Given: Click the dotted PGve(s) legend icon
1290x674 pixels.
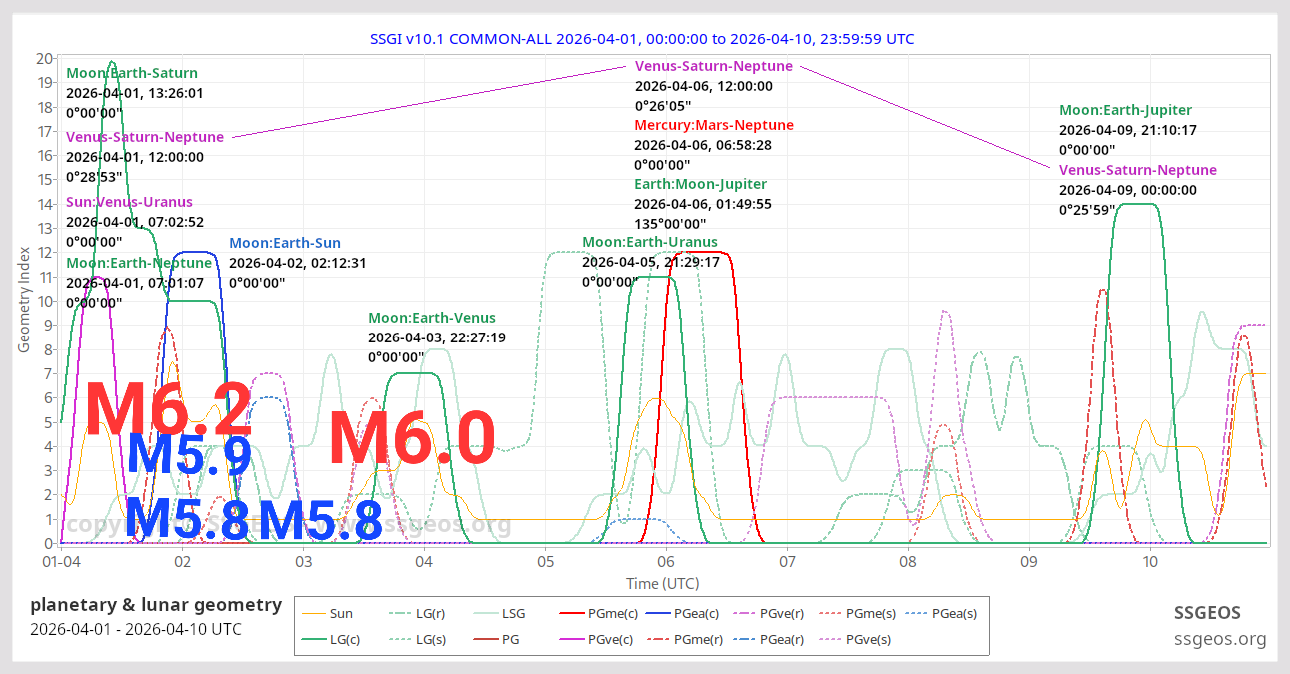Looking at the screenshot, I should tap(830, 638).
